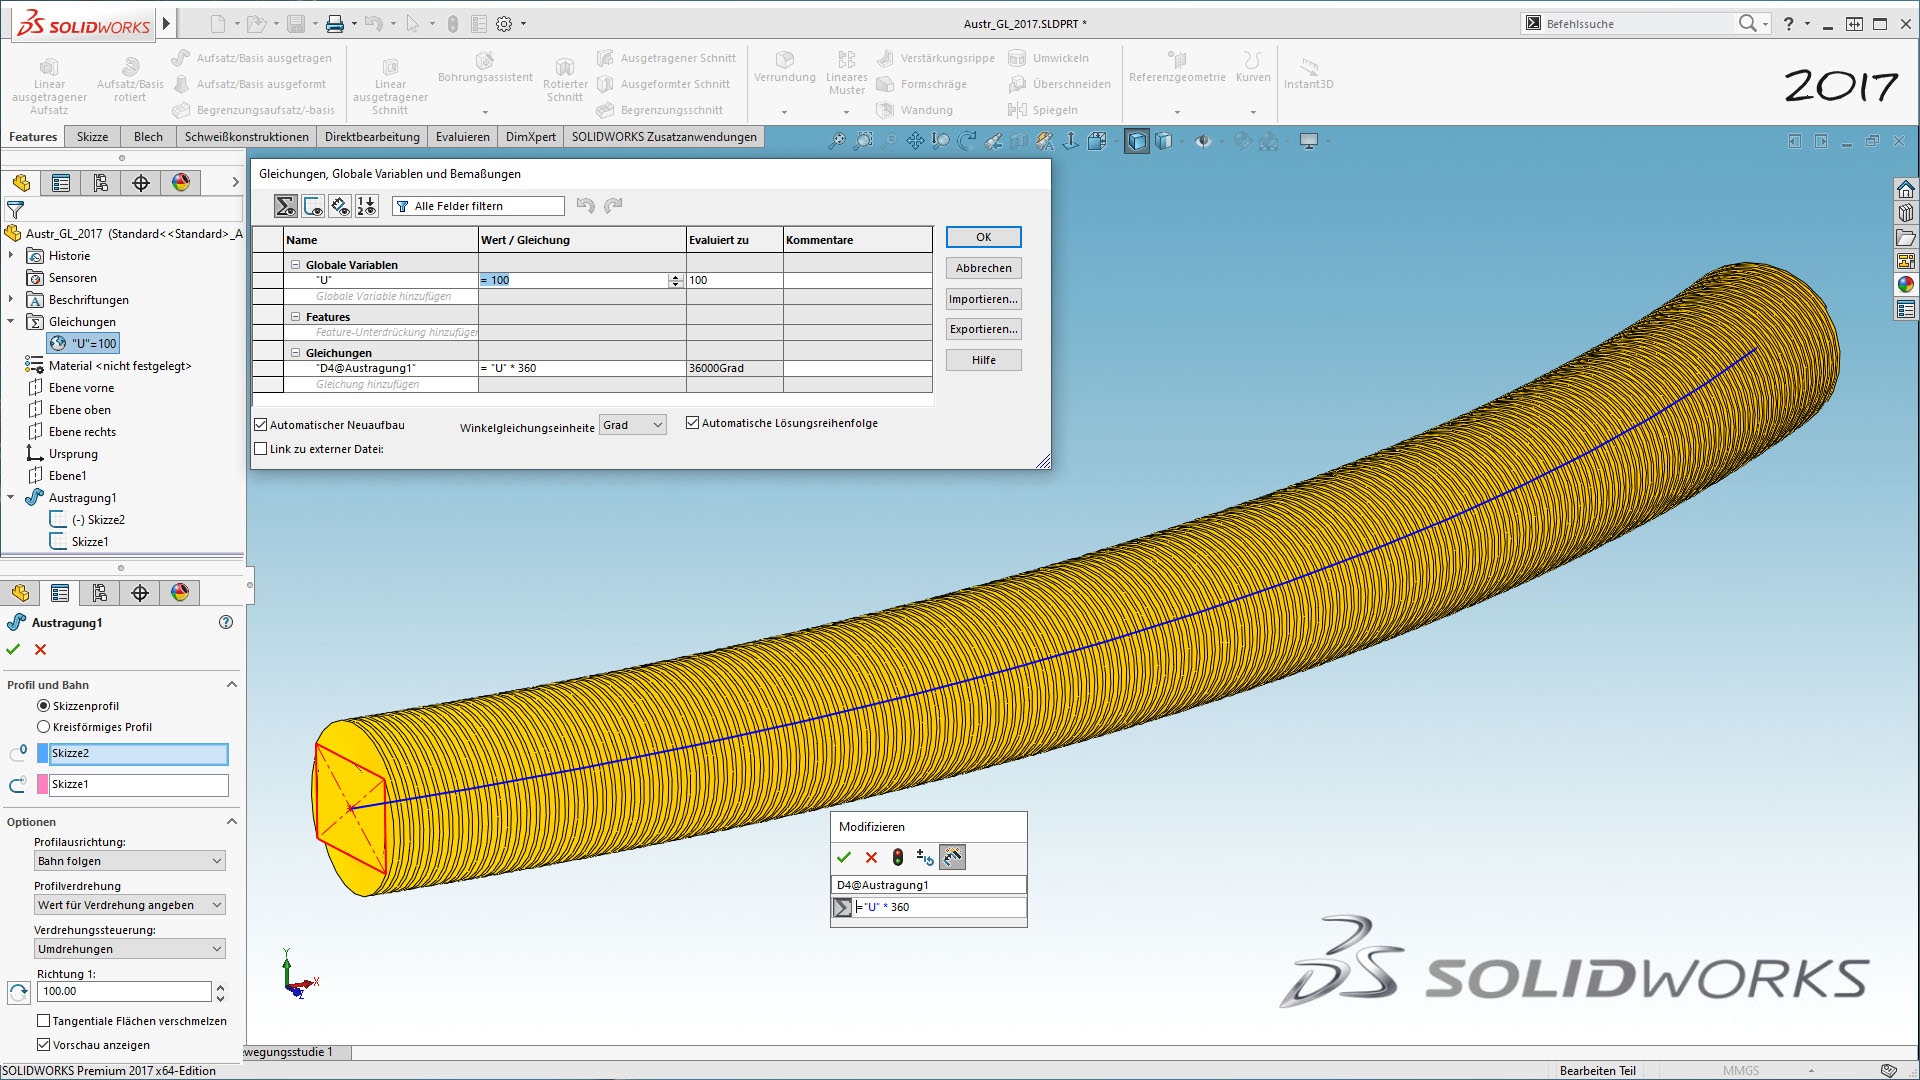The image size is (1920, 1080).
Task: Accept the Modifizieren value with green check
Action: [844, 857]
